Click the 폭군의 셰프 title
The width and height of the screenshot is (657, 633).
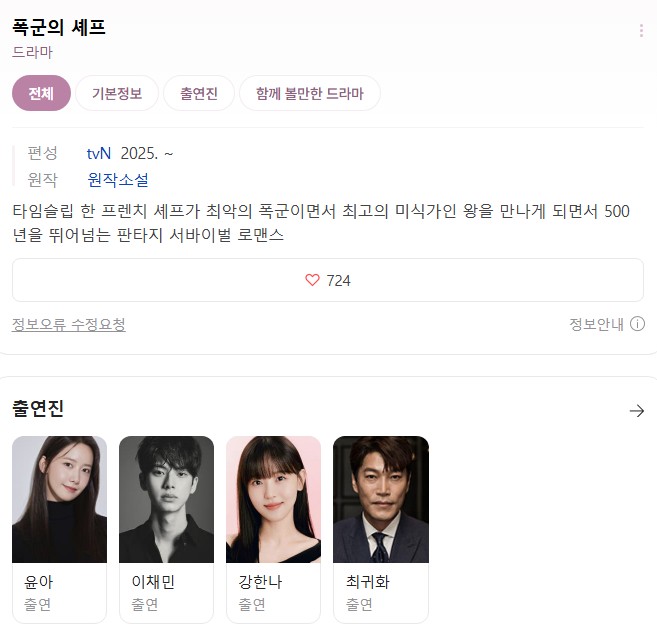[x=59, y=28]
